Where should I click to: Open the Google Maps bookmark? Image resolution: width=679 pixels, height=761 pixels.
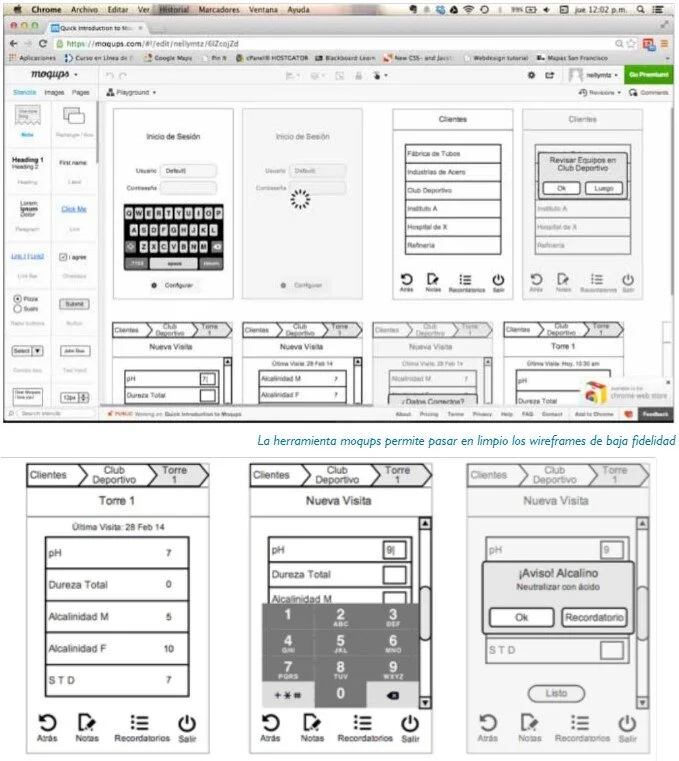(x=168, y=58)
